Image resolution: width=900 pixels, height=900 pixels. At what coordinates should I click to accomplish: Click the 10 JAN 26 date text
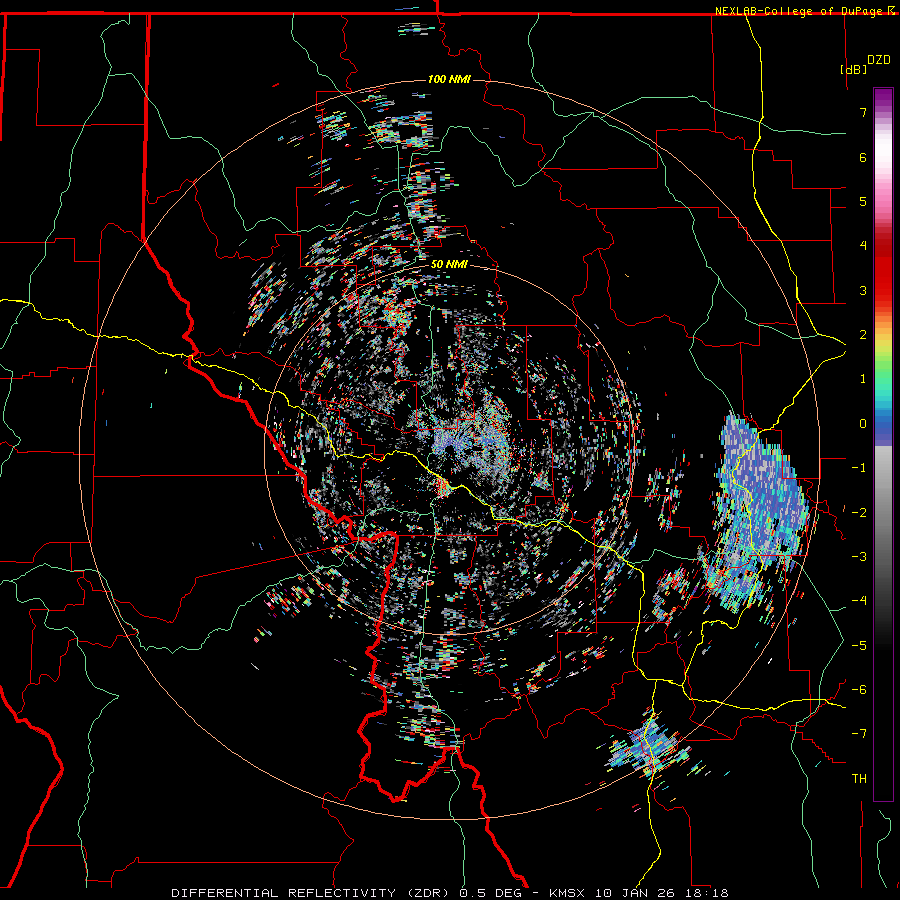click(634, 893)
